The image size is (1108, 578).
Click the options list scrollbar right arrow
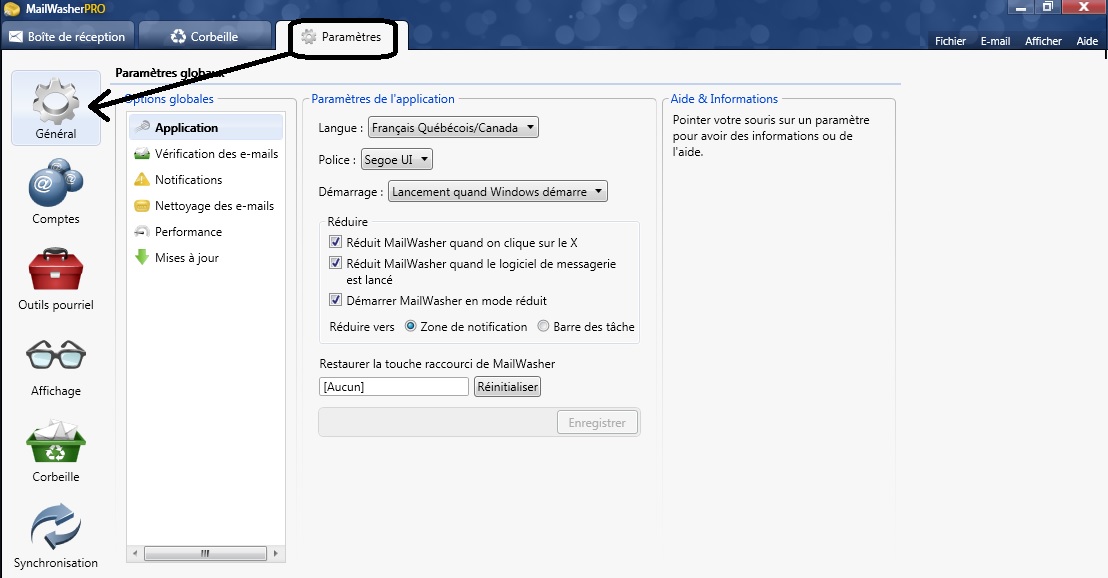(276, 553)
